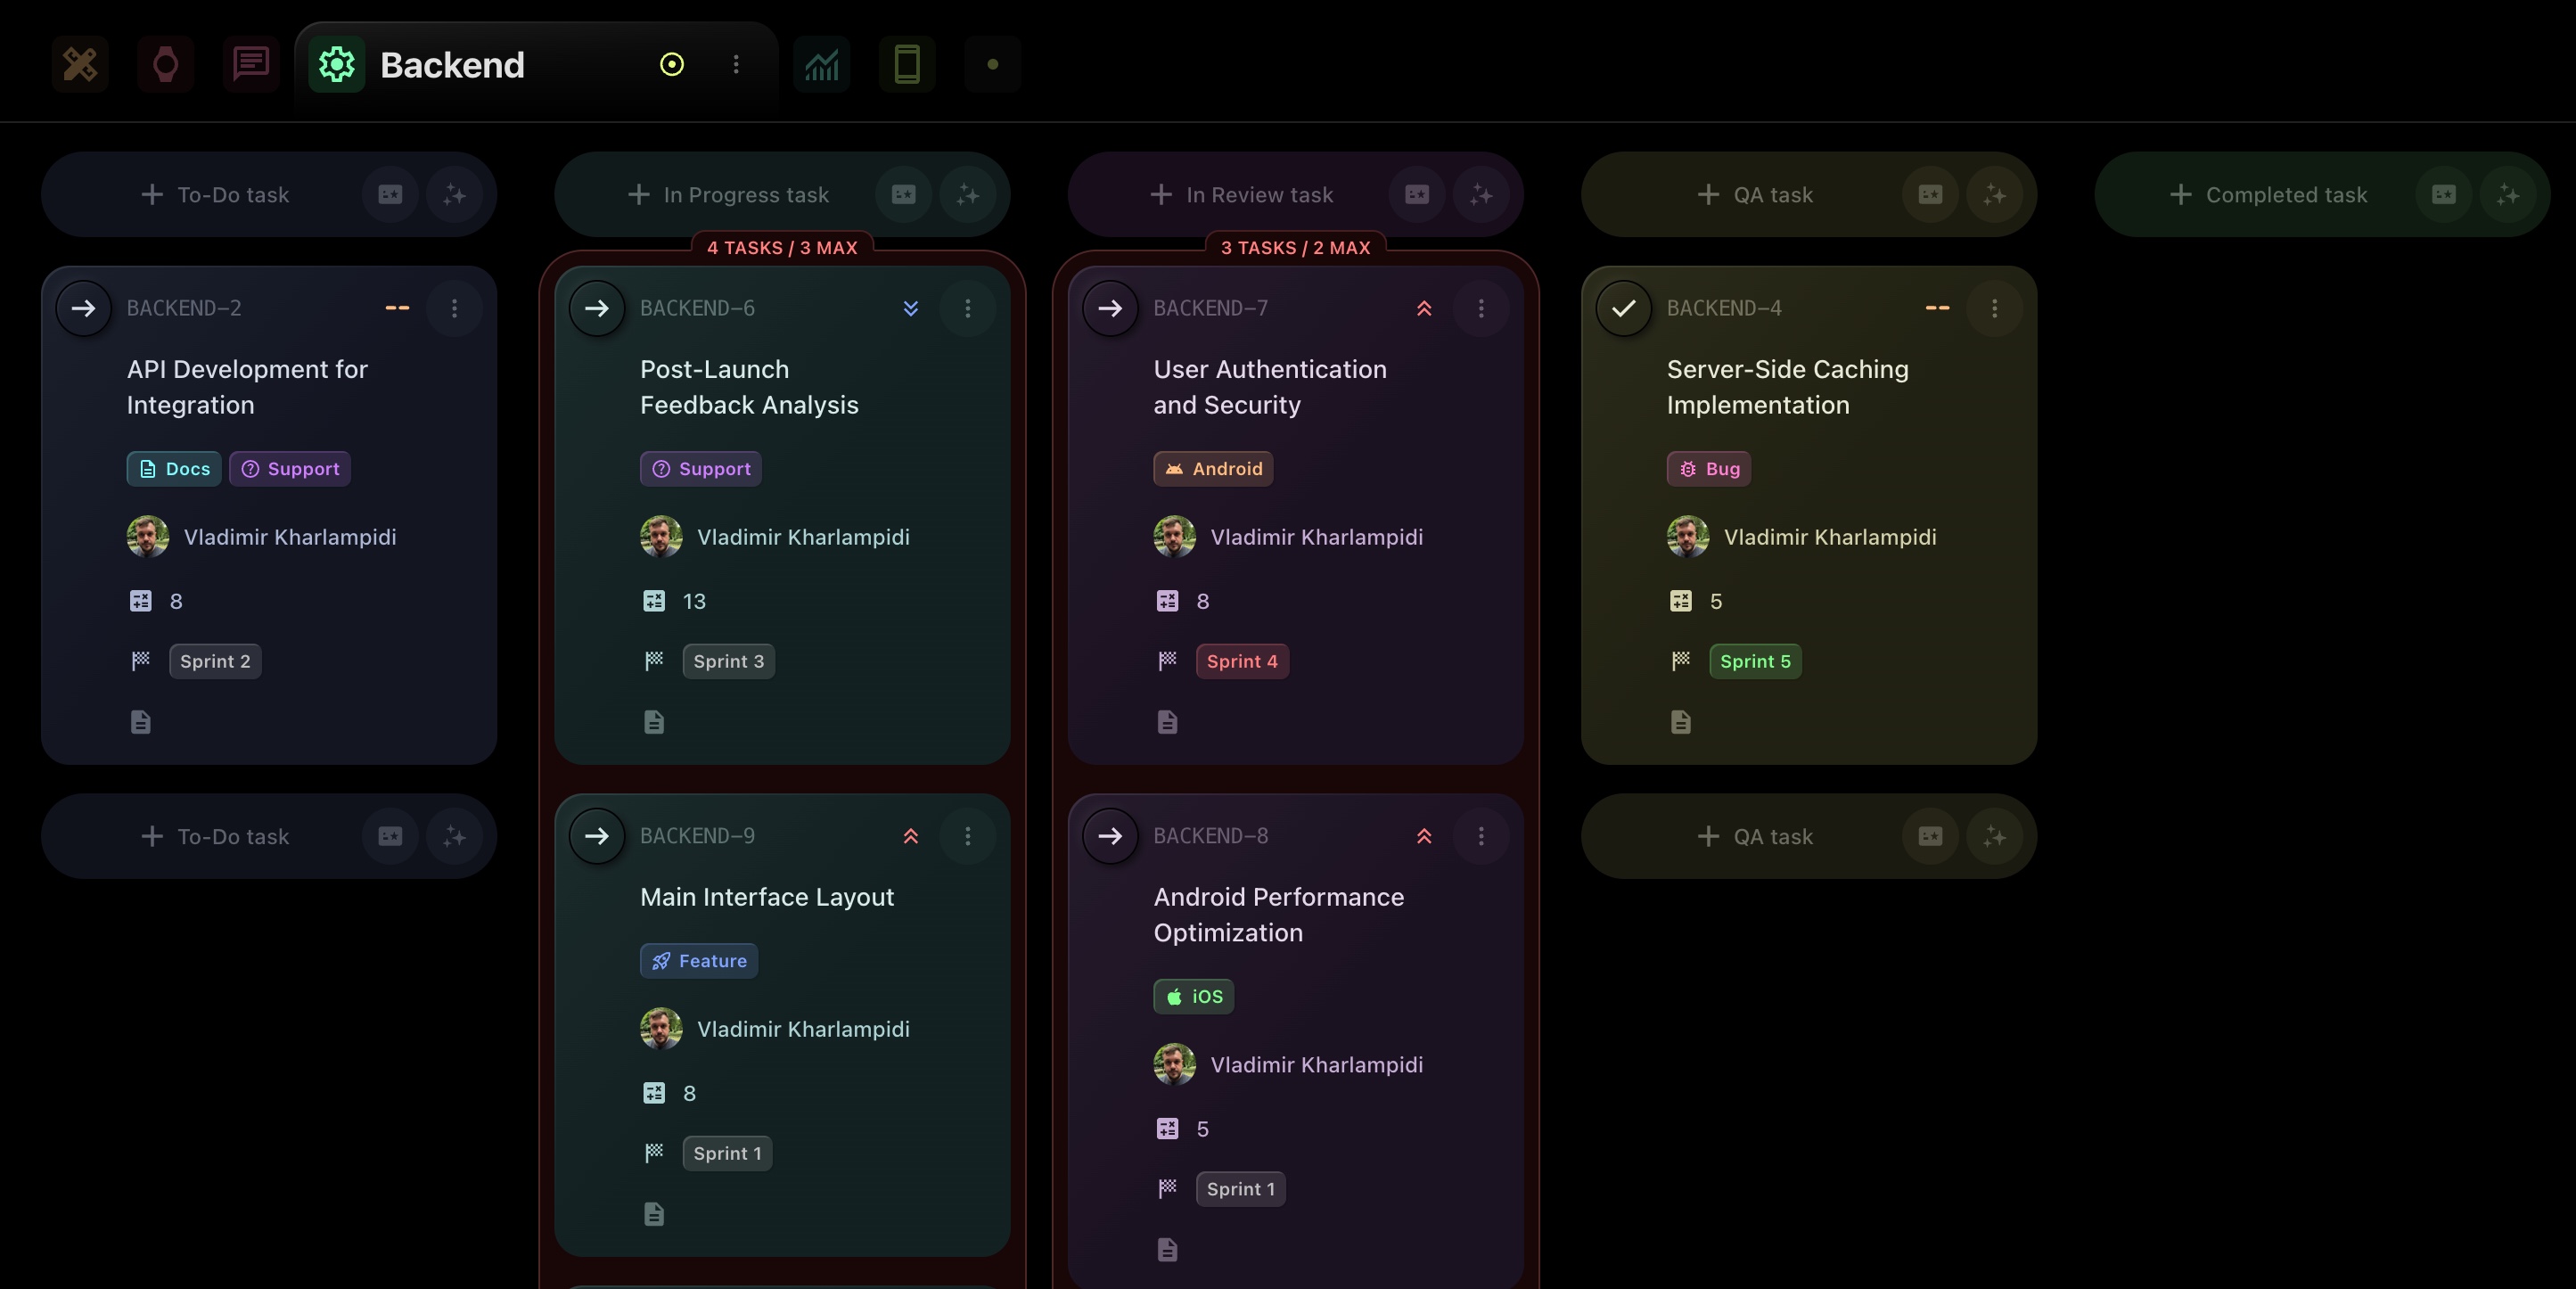Screen dimensions: 2576x1289
Task: Click the iOS tag on BACKEND-8
Action: [x=1193, y=997]
